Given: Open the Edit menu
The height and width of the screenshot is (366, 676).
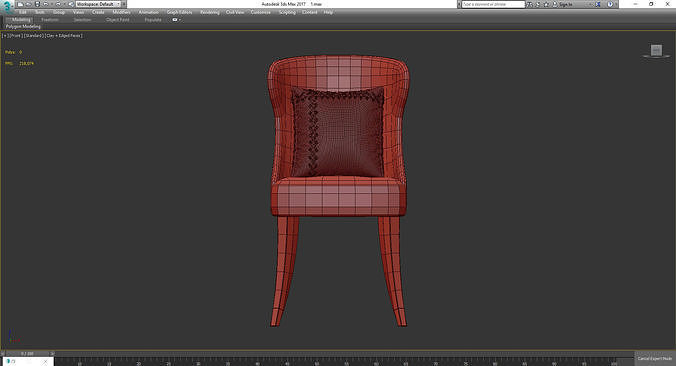Looking at the screenshot, I should pyautogui.click(x=23, y=12).
